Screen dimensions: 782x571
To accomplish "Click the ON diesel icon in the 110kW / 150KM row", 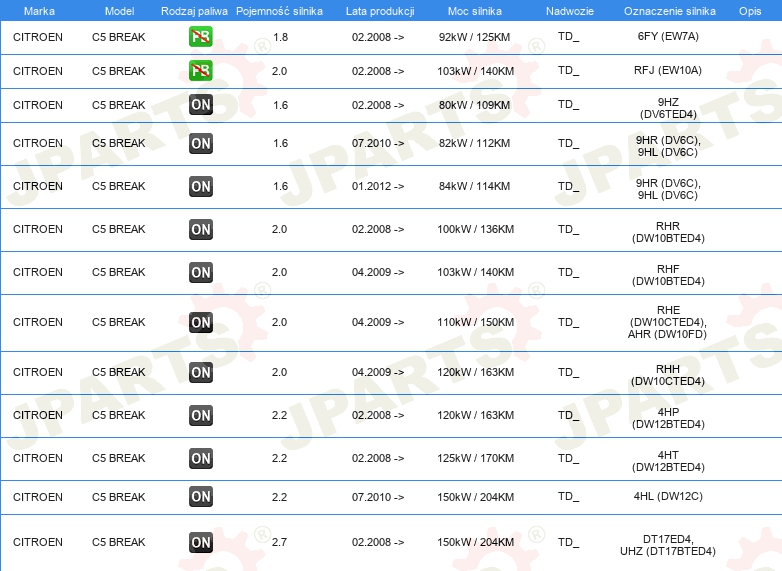I will (200, 322).
